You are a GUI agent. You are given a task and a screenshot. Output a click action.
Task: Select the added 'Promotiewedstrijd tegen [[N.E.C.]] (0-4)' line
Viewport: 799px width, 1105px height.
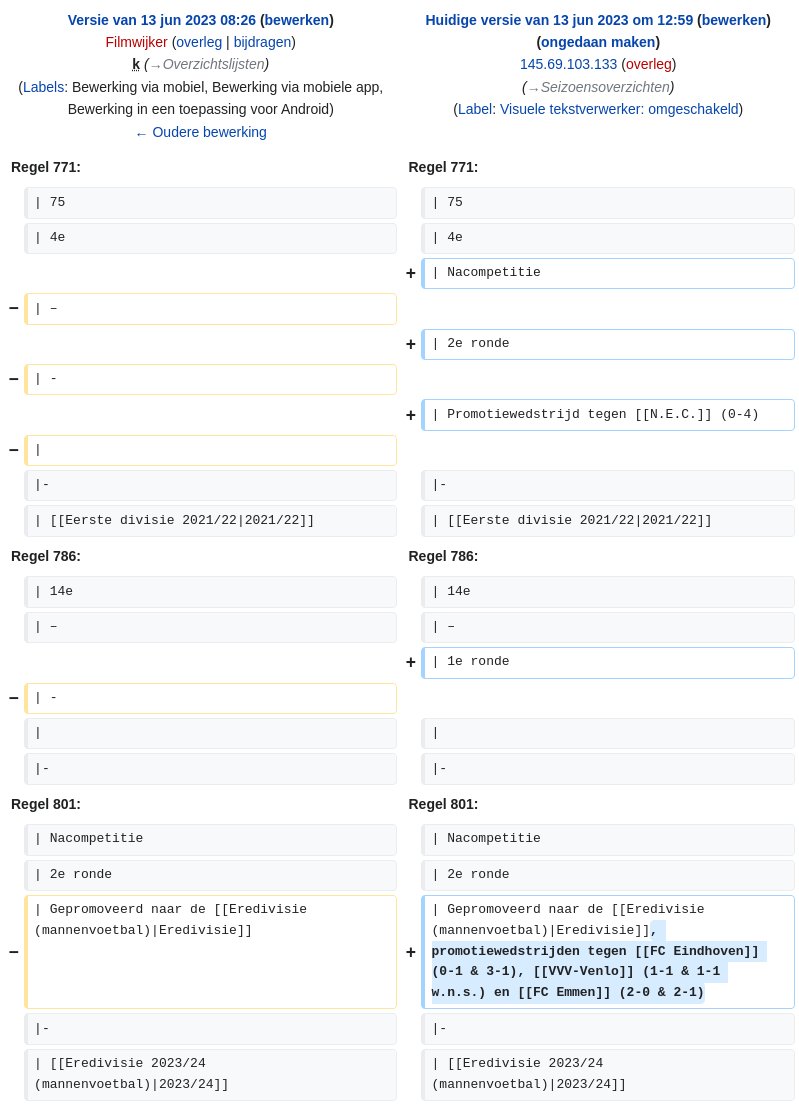pos(608,415)
